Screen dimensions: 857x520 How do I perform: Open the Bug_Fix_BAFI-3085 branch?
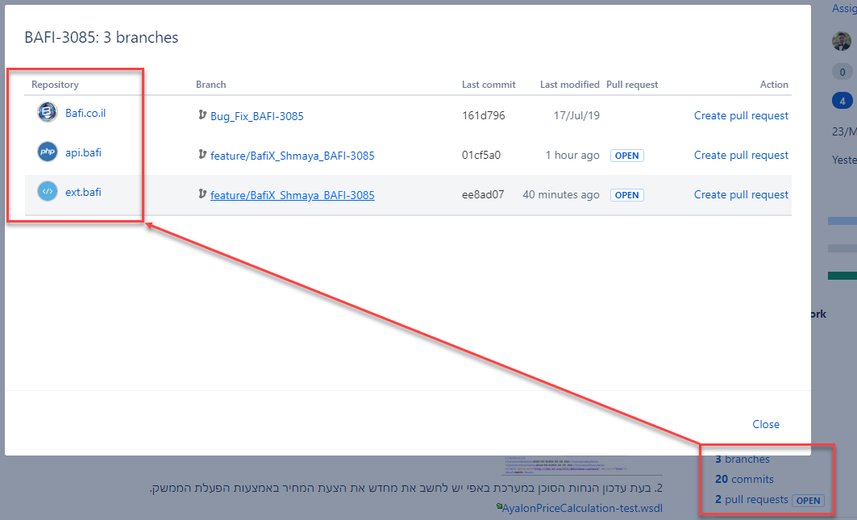click(x=257, y=116)
